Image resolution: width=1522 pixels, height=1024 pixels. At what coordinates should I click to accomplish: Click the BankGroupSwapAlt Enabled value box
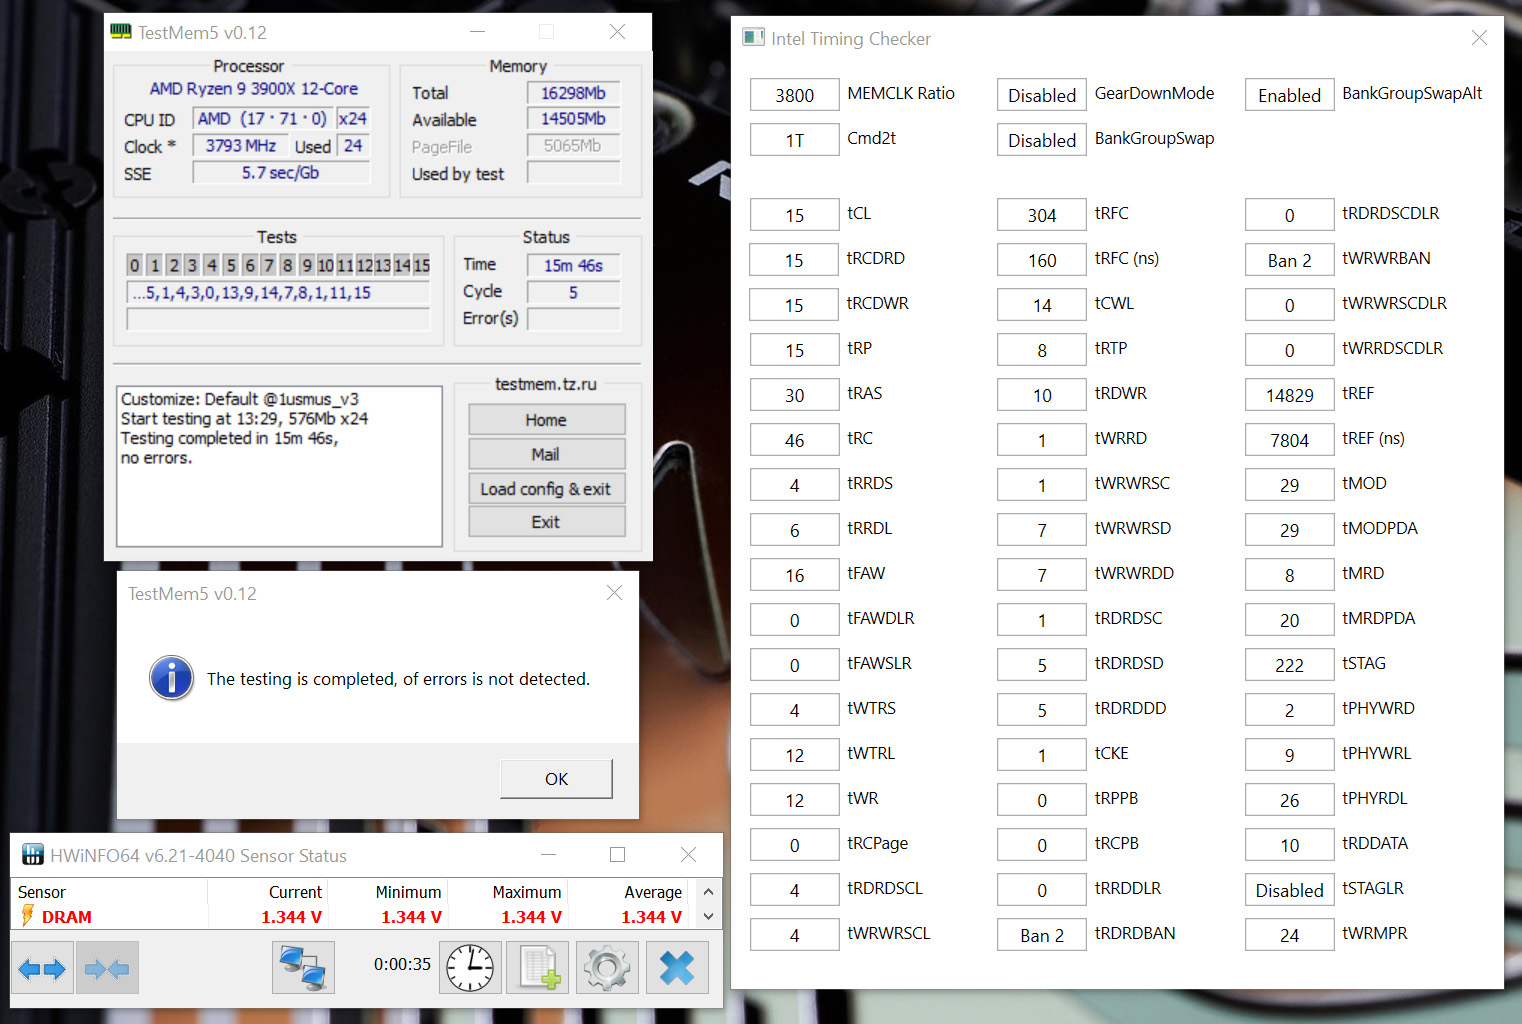(1289, 95)
